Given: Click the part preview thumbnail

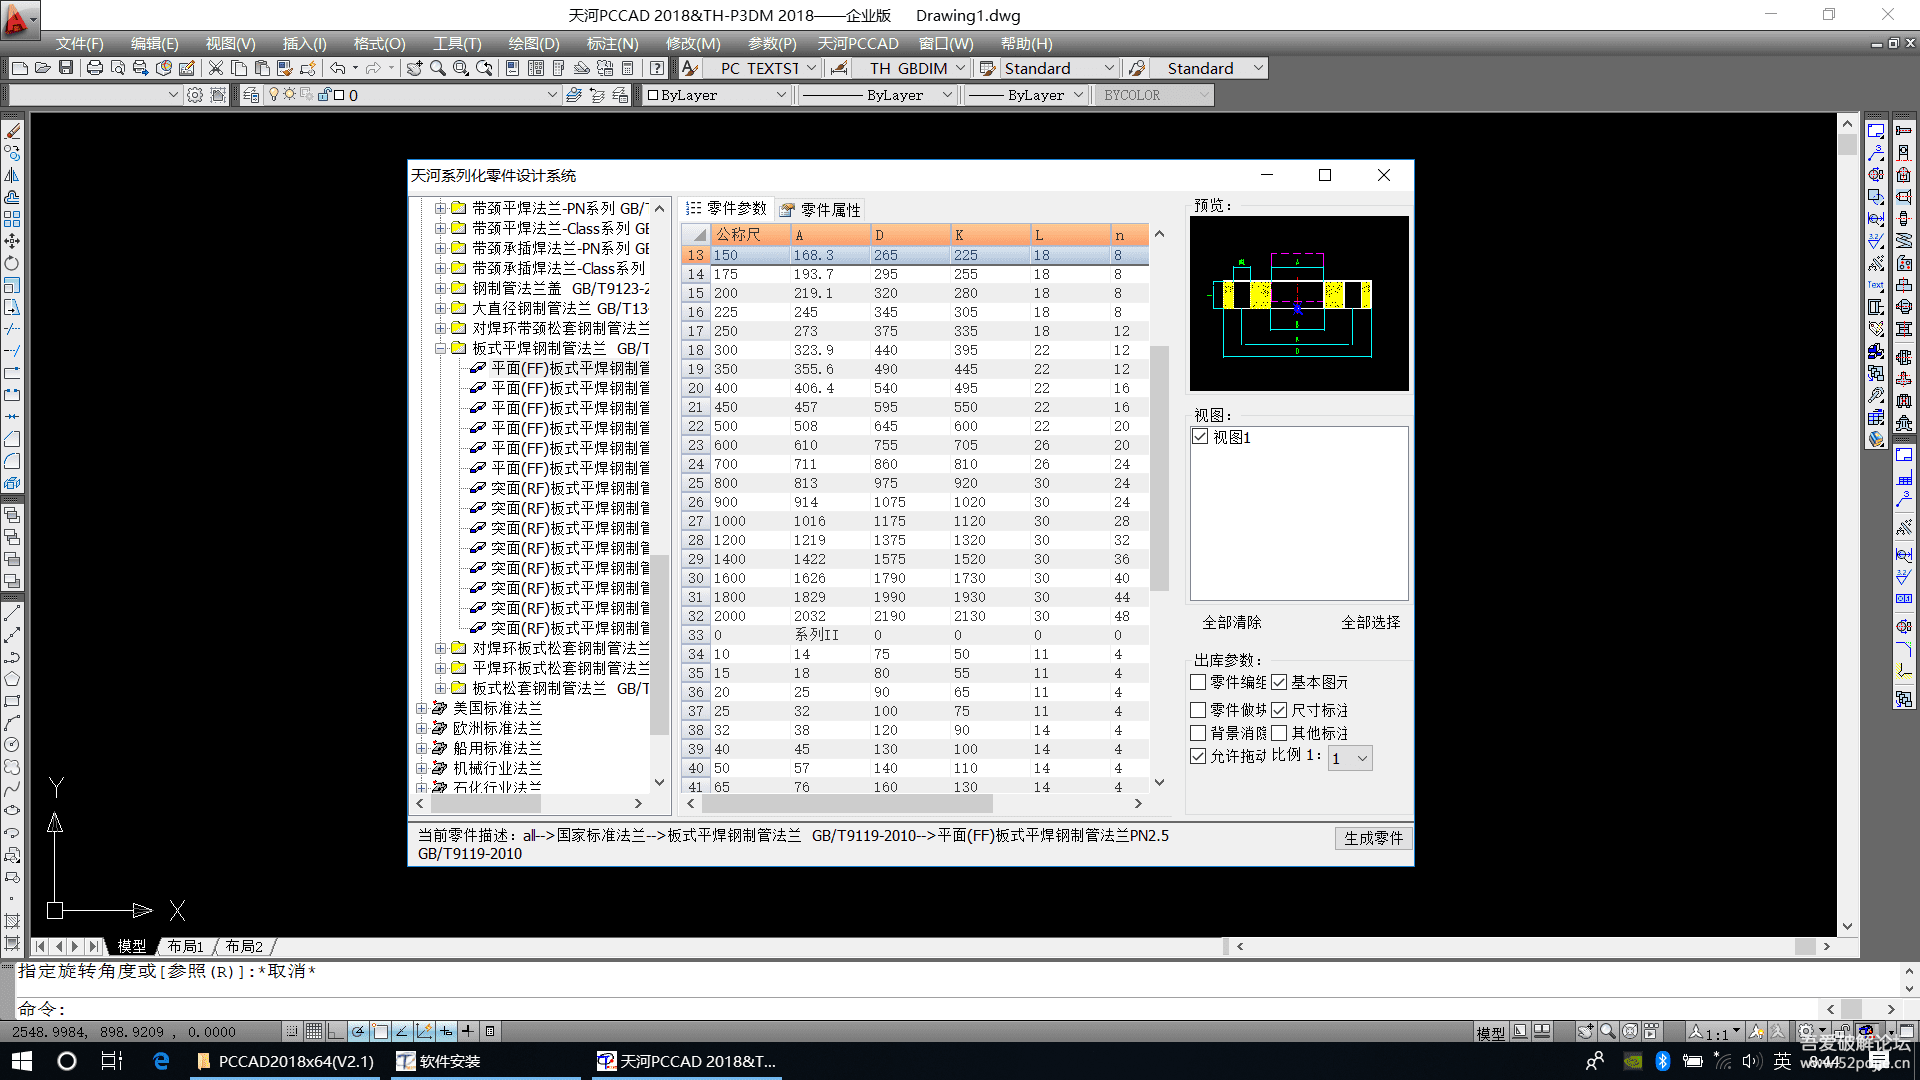Looking at the screenshot, I should [x=1299, y=303].
